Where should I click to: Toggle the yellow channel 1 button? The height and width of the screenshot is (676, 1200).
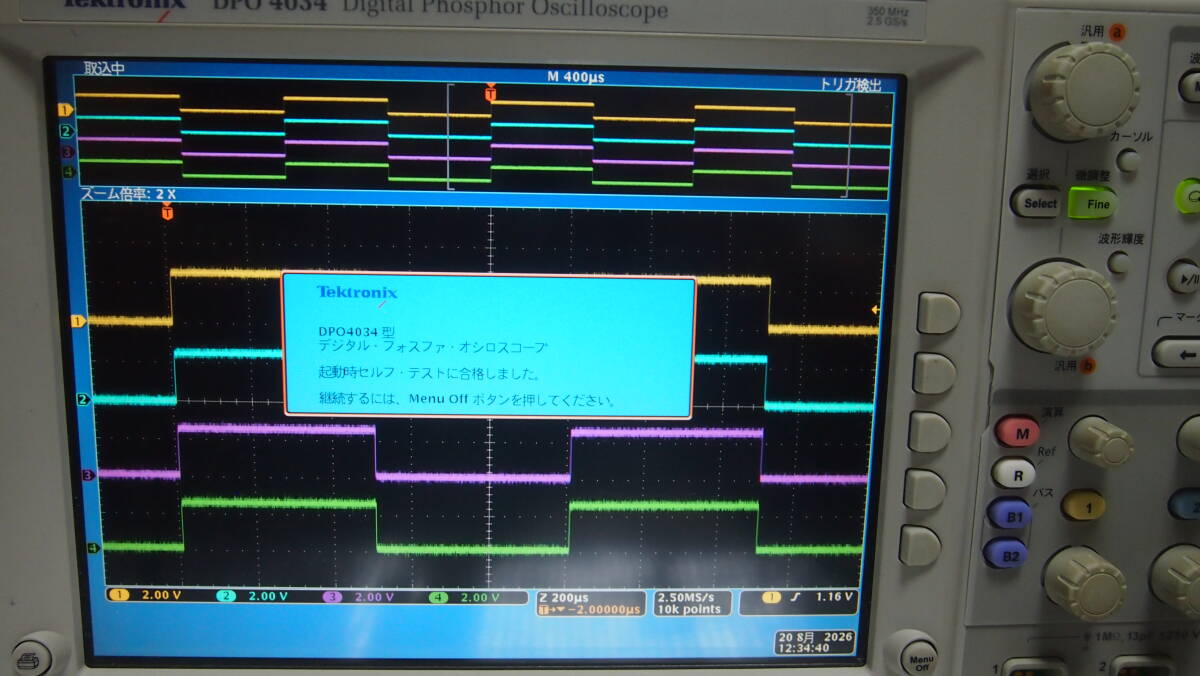(x=1083, y=505)
